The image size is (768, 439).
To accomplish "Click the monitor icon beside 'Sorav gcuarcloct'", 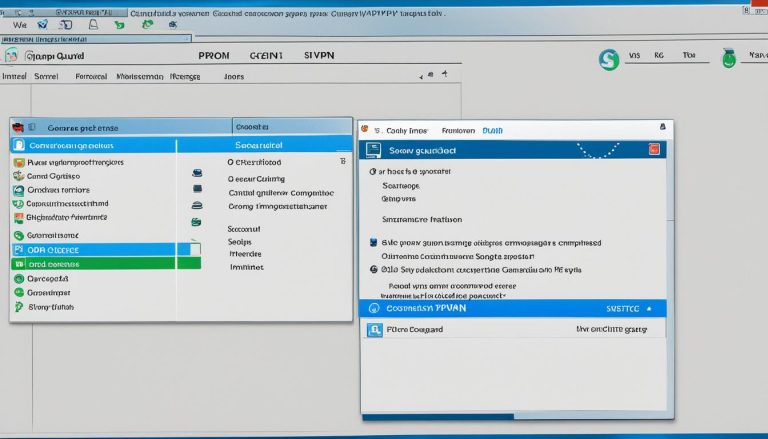I will (x=373, y=150).
